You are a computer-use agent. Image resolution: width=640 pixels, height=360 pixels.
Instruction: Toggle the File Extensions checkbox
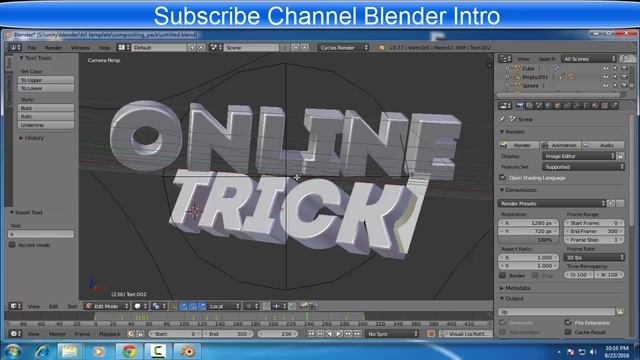[568, 322]
